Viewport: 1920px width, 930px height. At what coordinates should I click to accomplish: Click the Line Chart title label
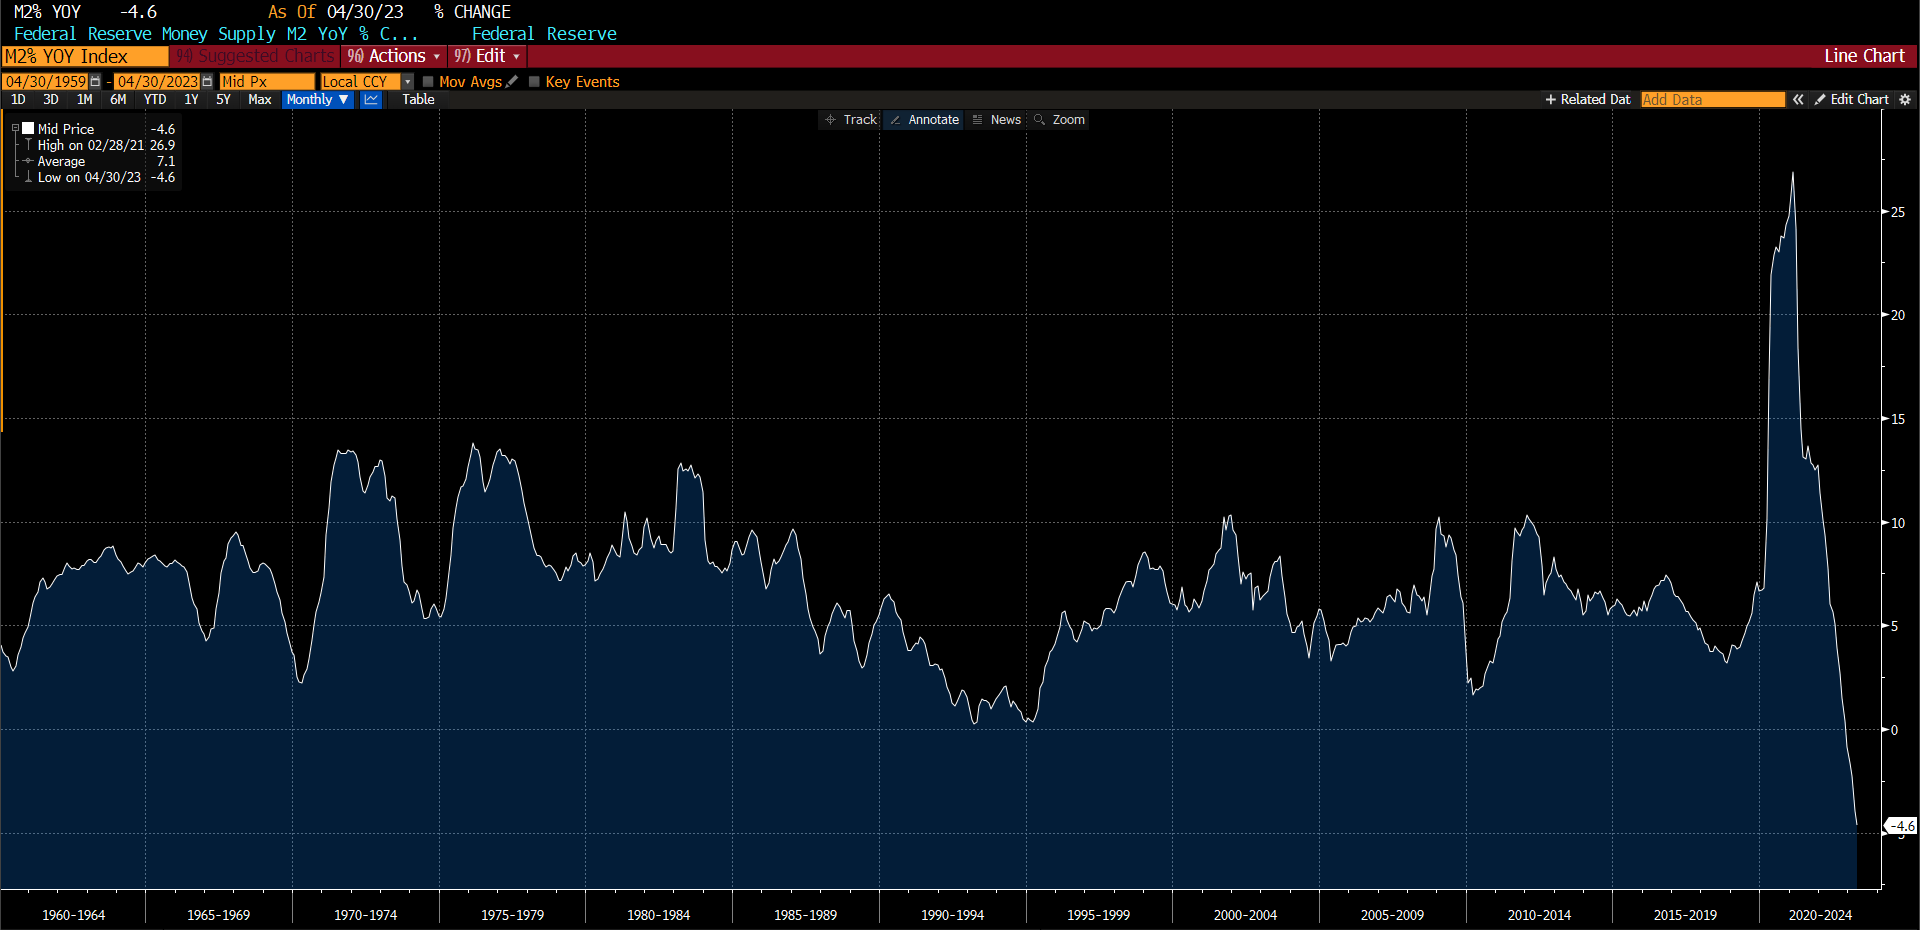coord(1864,56)
